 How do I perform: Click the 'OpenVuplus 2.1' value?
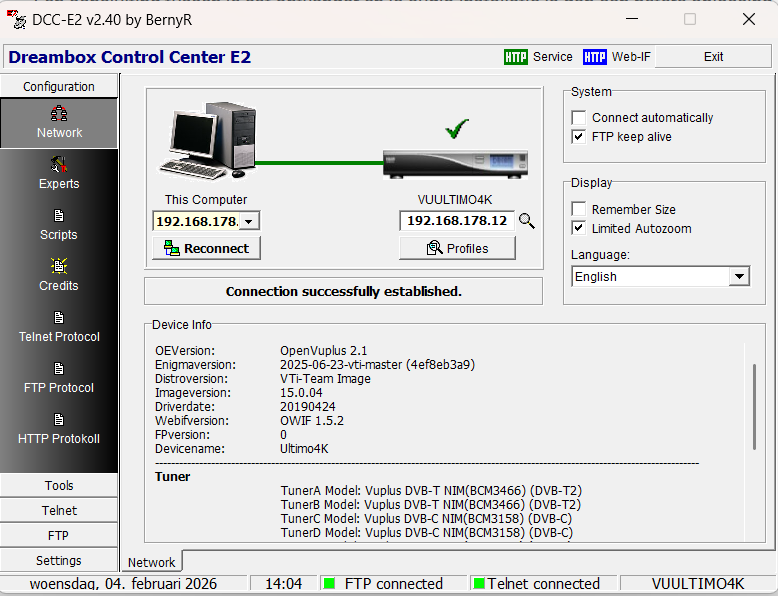coord(324,351)
